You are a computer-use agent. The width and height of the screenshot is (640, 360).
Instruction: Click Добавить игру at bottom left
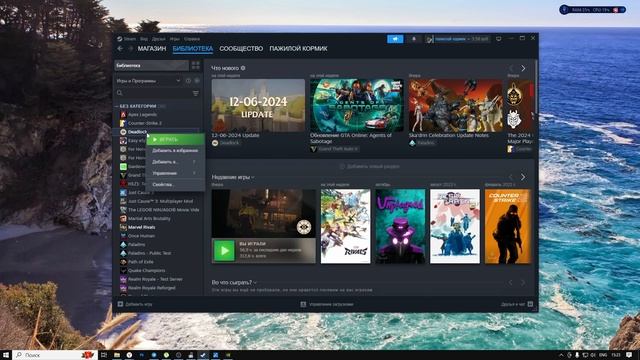[x=135, y=304]
